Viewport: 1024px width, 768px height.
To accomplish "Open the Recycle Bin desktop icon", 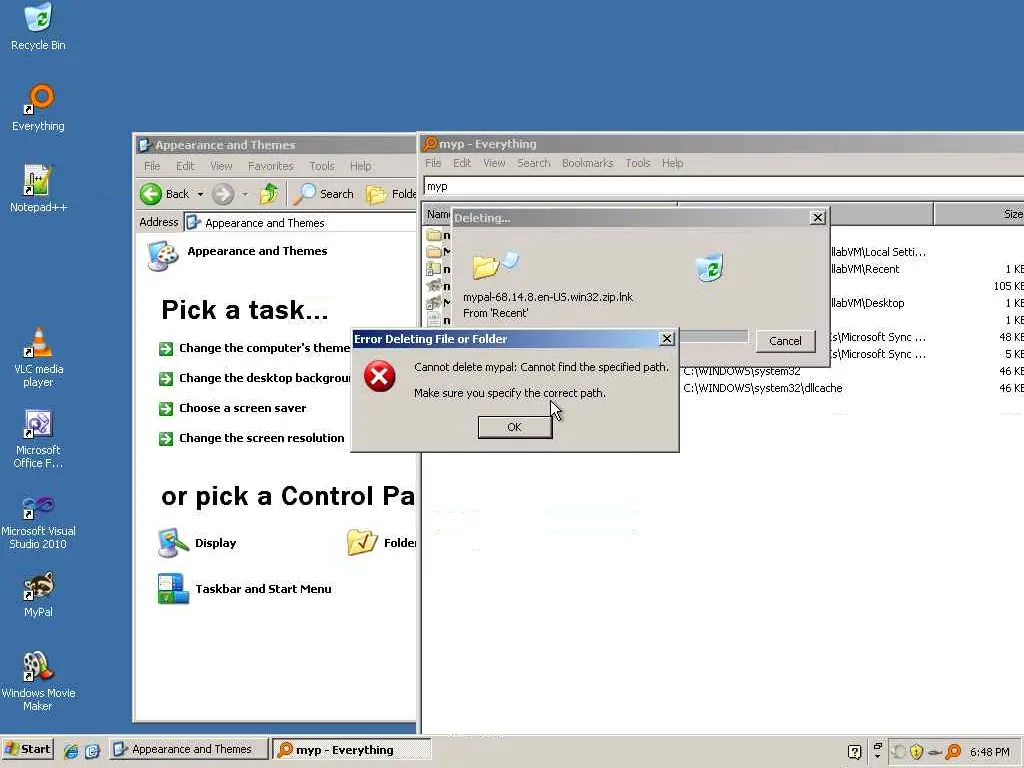I will point(38,27).
